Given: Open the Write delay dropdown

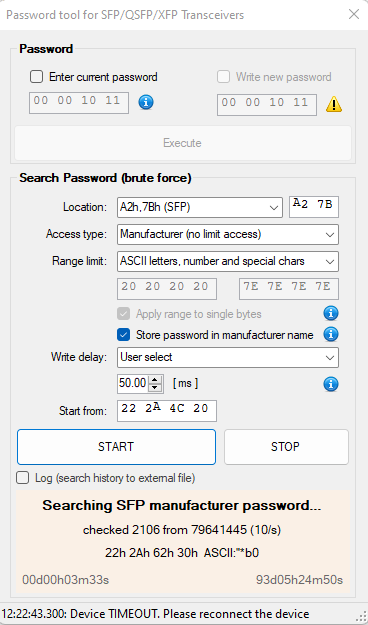Looking at the screenshot, I should 228,357.
